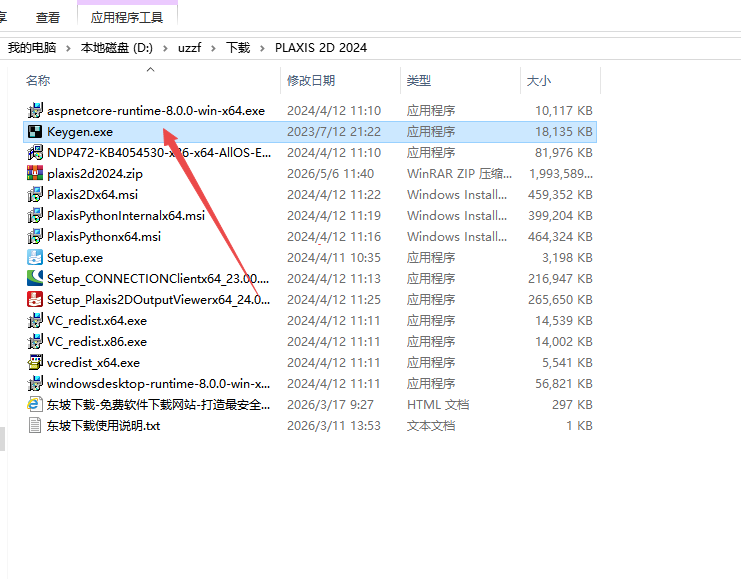The width and height of the screenshot is (741, 579).
Task: Go to 我的电脑 in the address bar
Action: click(x=32, y=48)
